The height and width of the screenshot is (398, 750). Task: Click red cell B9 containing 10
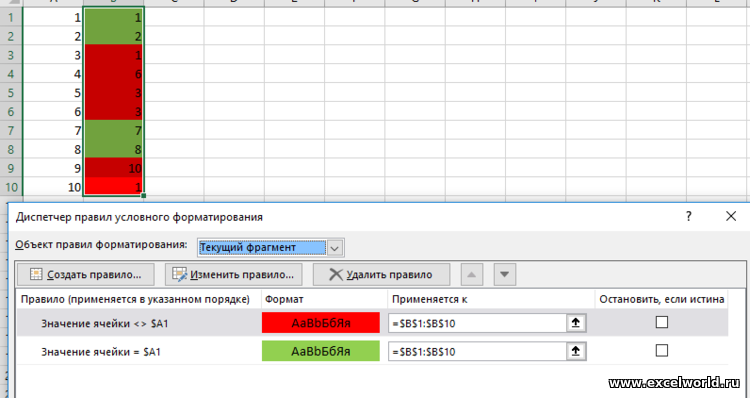(113, 168)
